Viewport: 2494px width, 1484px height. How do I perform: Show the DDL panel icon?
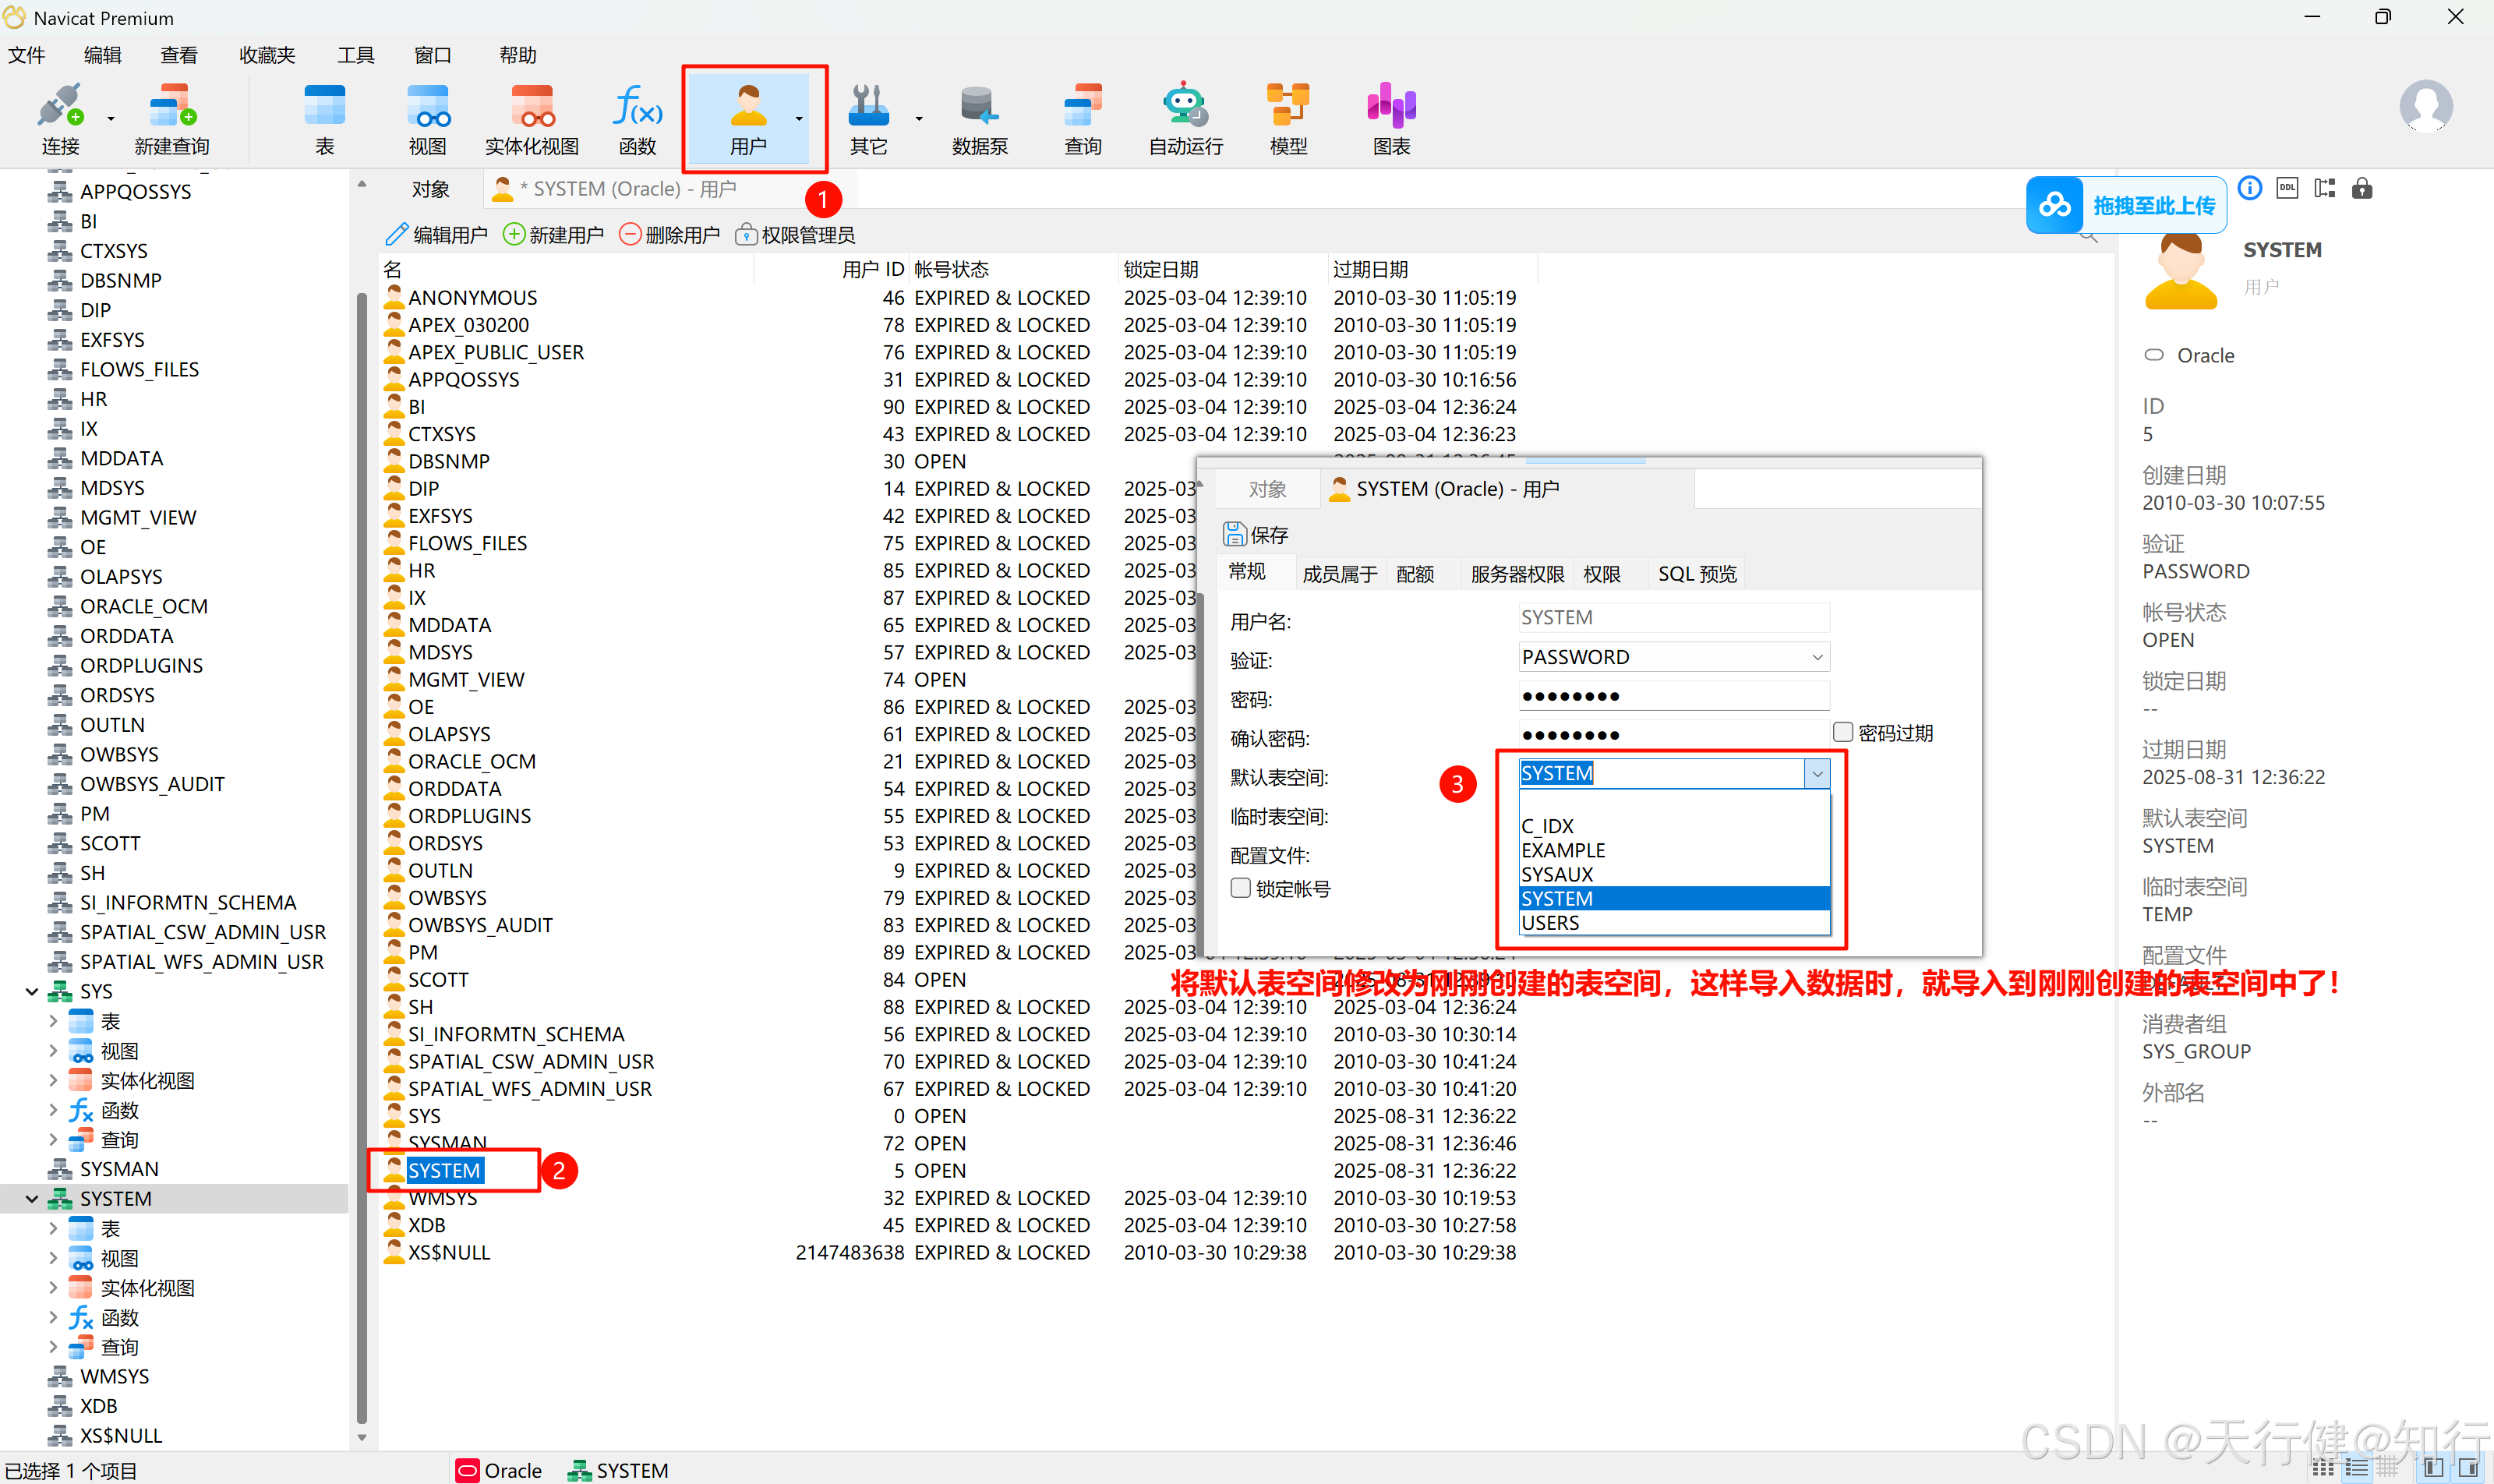point(2287,188)
